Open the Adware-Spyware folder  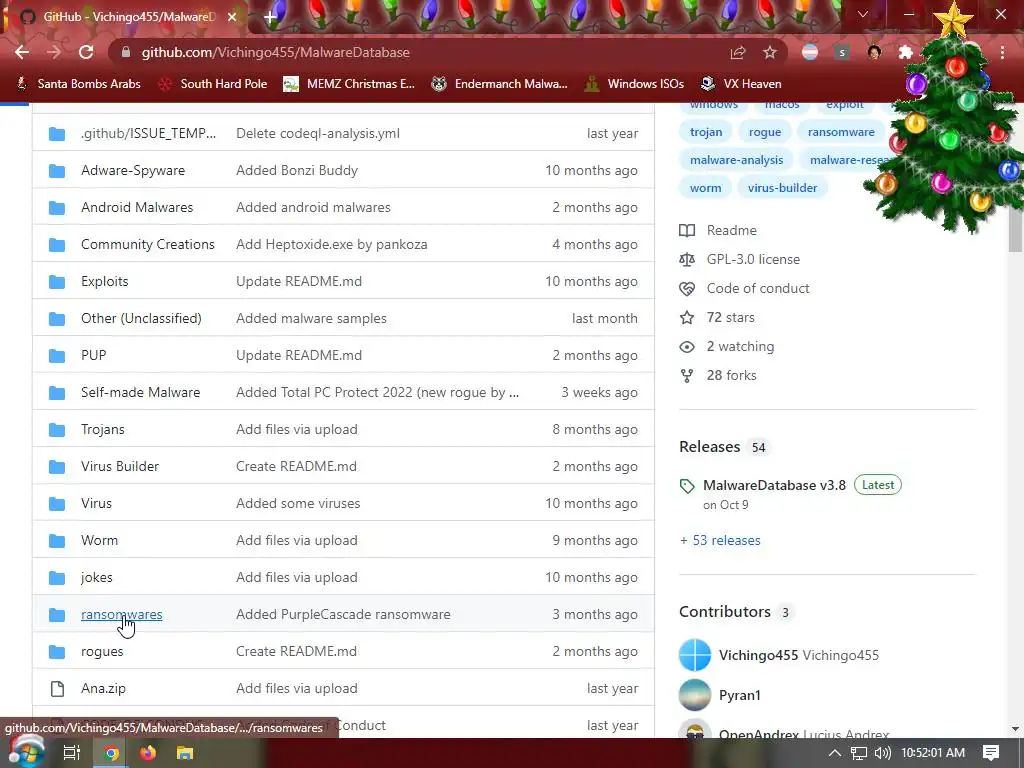coord(133,170)
